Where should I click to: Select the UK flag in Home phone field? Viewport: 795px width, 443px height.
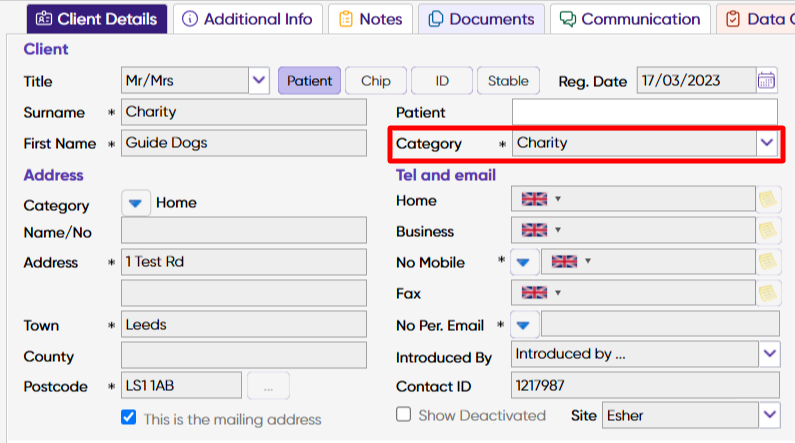coord(534,199)
